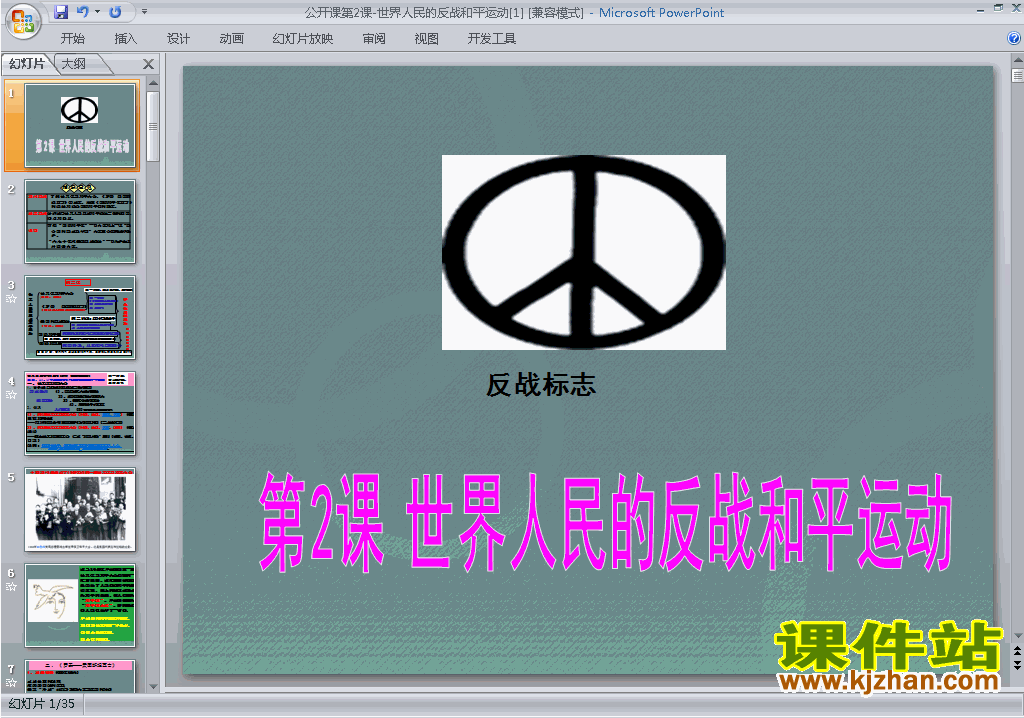This screenshot has width=1024, height=718.
Task: Save the presentation with the floppy icon
Action: 61,12
